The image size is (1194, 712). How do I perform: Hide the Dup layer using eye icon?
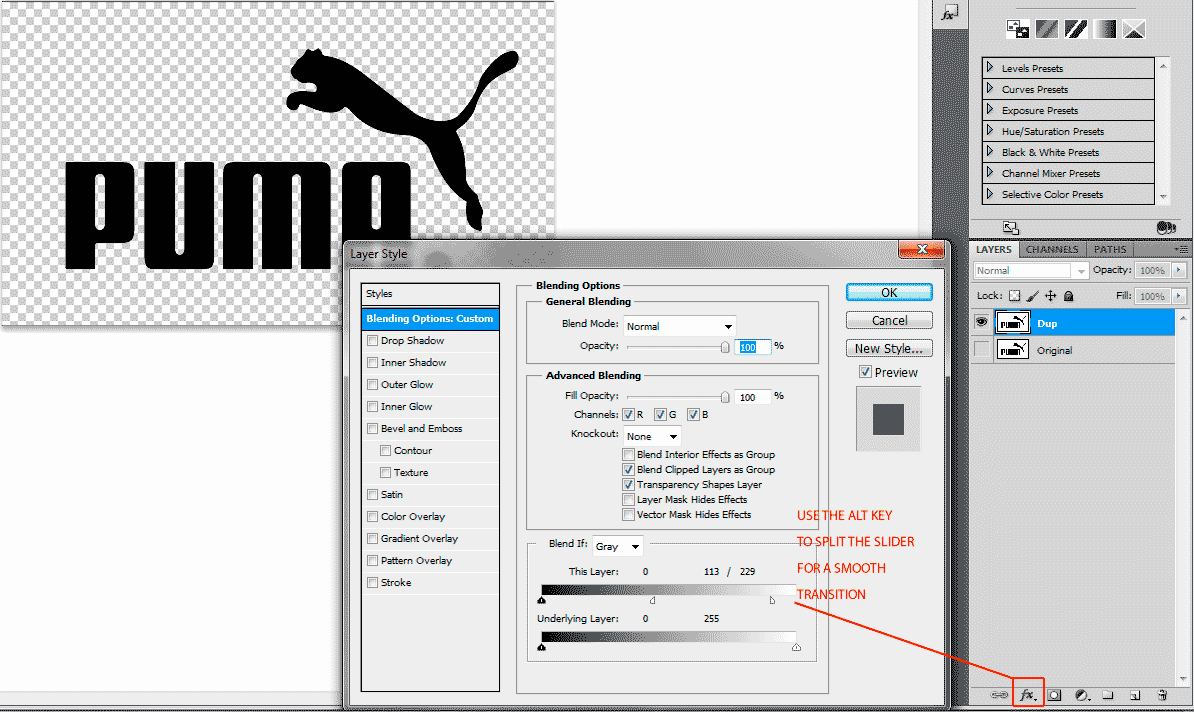click(x=982, y=322)
